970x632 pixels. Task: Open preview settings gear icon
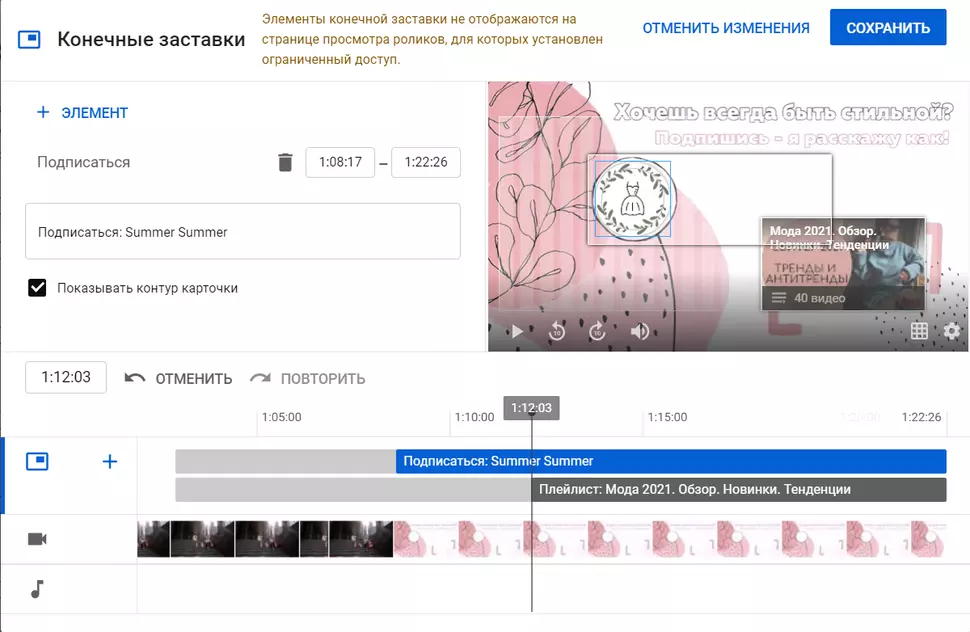pyautogui.click(x=951, y=331)
